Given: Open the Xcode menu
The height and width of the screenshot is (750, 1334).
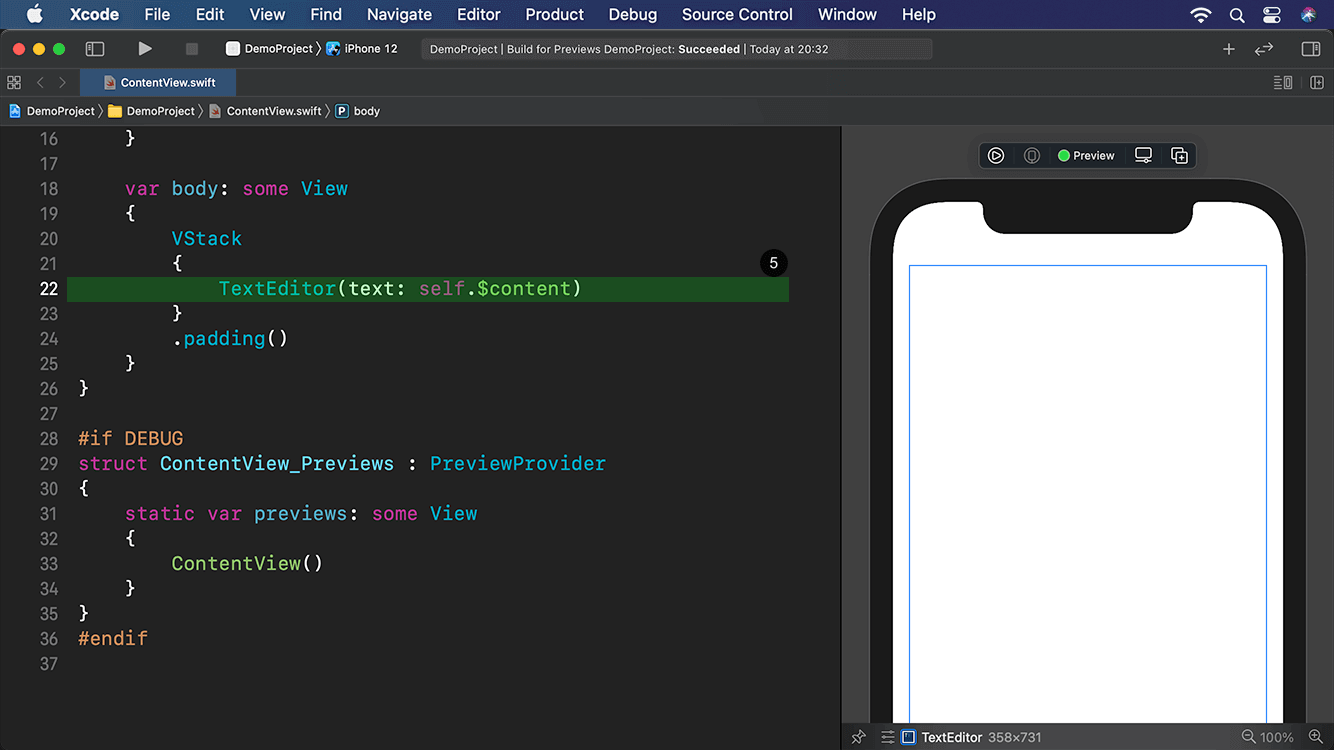Looking at the screenshot, I should coord(94,14).
